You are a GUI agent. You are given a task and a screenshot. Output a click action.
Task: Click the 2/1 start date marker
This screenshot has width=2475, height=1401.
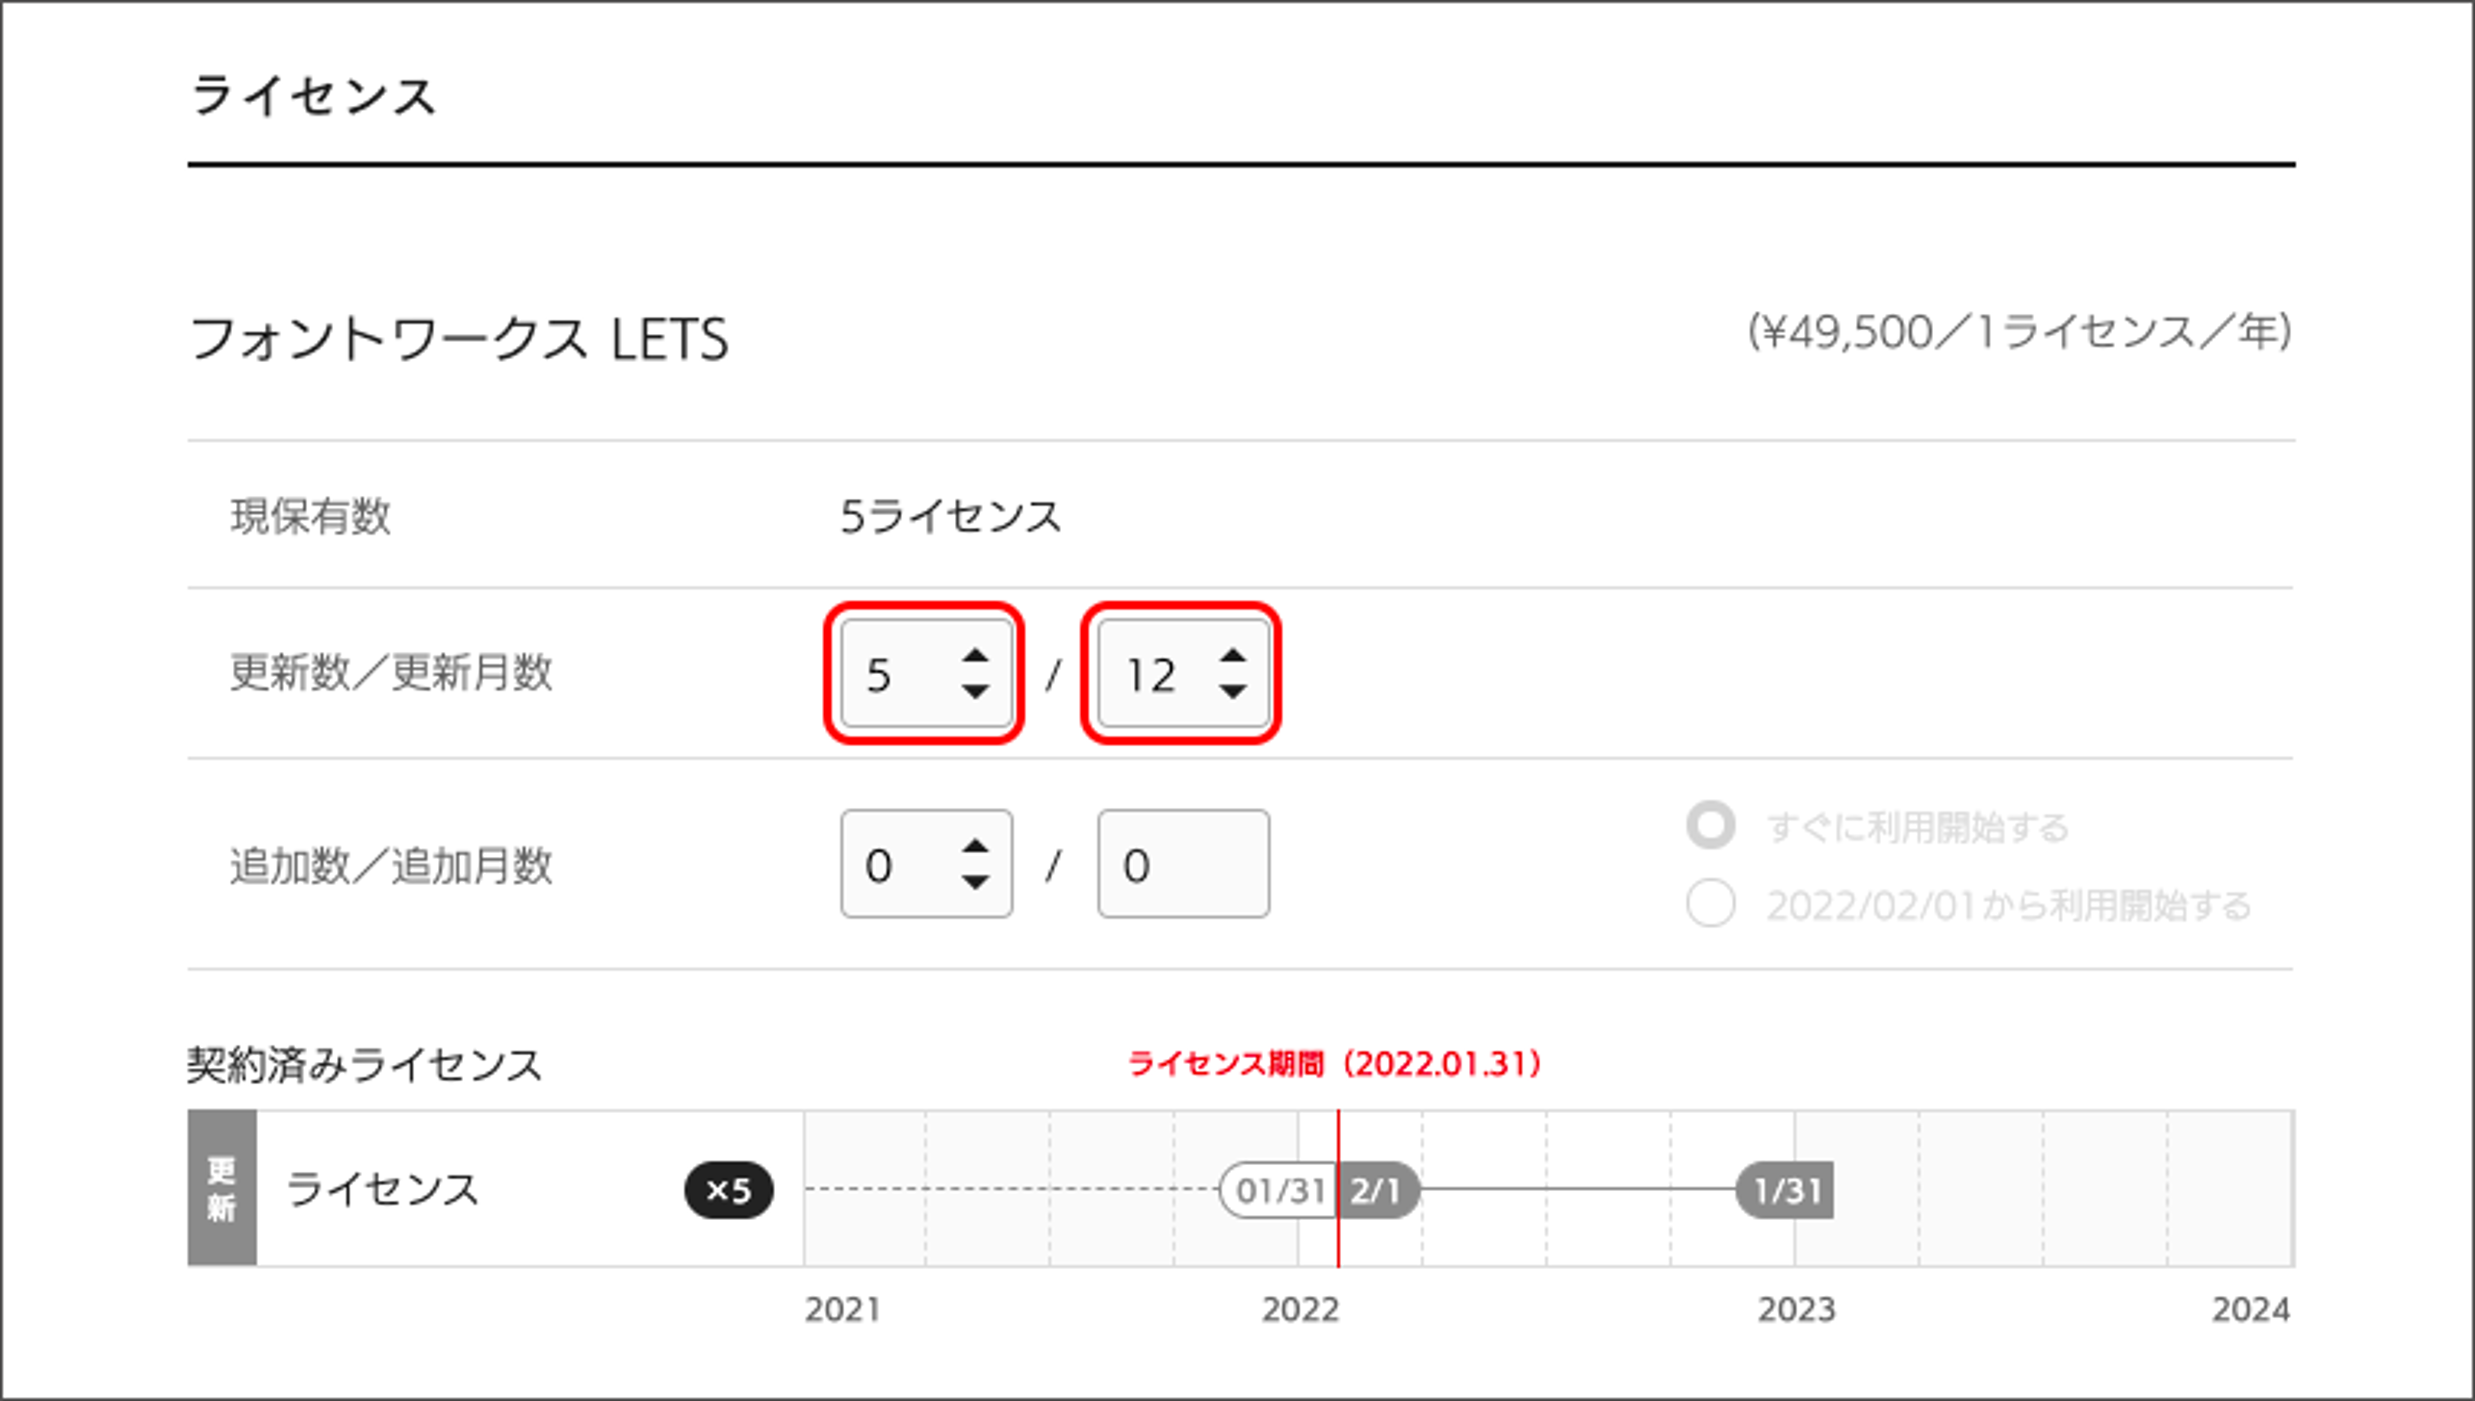pos(1377,1190)
